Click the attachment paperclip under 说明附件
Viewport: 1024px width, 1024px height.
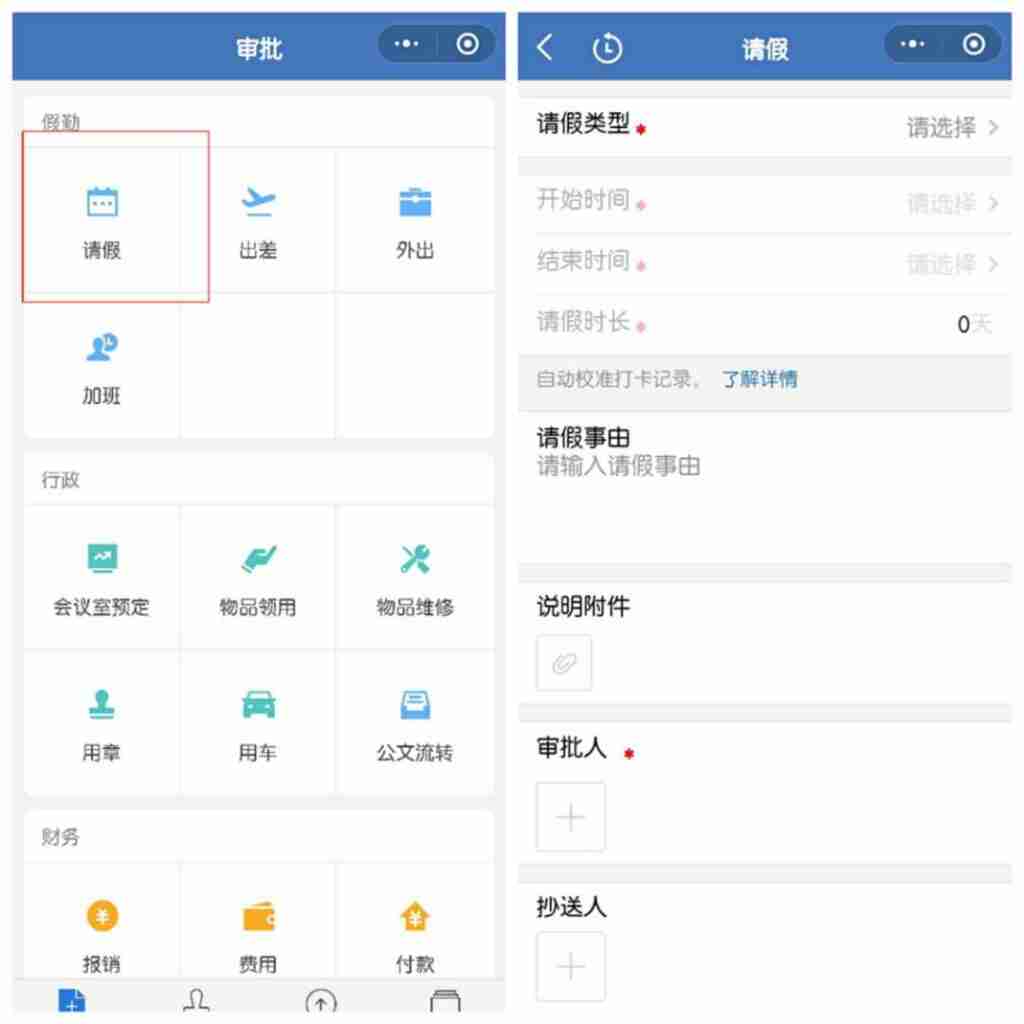pyautogui.click(x=565, y=662)
